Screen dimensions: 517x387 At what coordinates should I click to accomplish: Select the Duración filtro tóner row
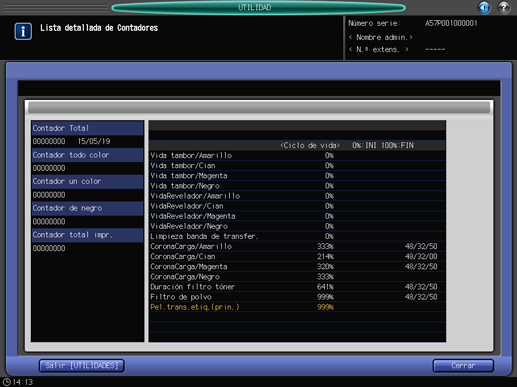297,287
